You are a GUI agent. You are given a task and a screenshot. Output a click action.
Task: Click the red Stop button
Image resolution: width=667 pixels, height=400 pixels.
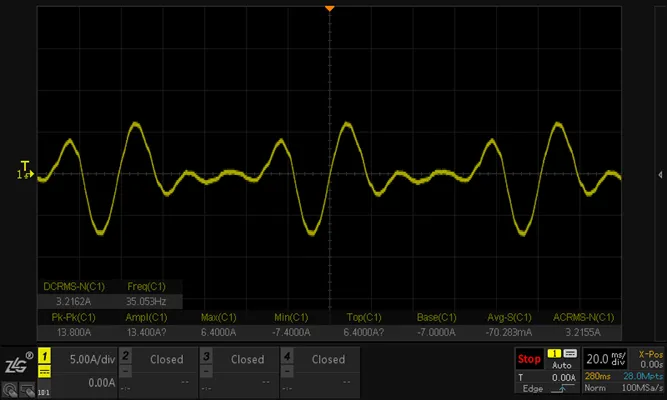tap(529, 359)
